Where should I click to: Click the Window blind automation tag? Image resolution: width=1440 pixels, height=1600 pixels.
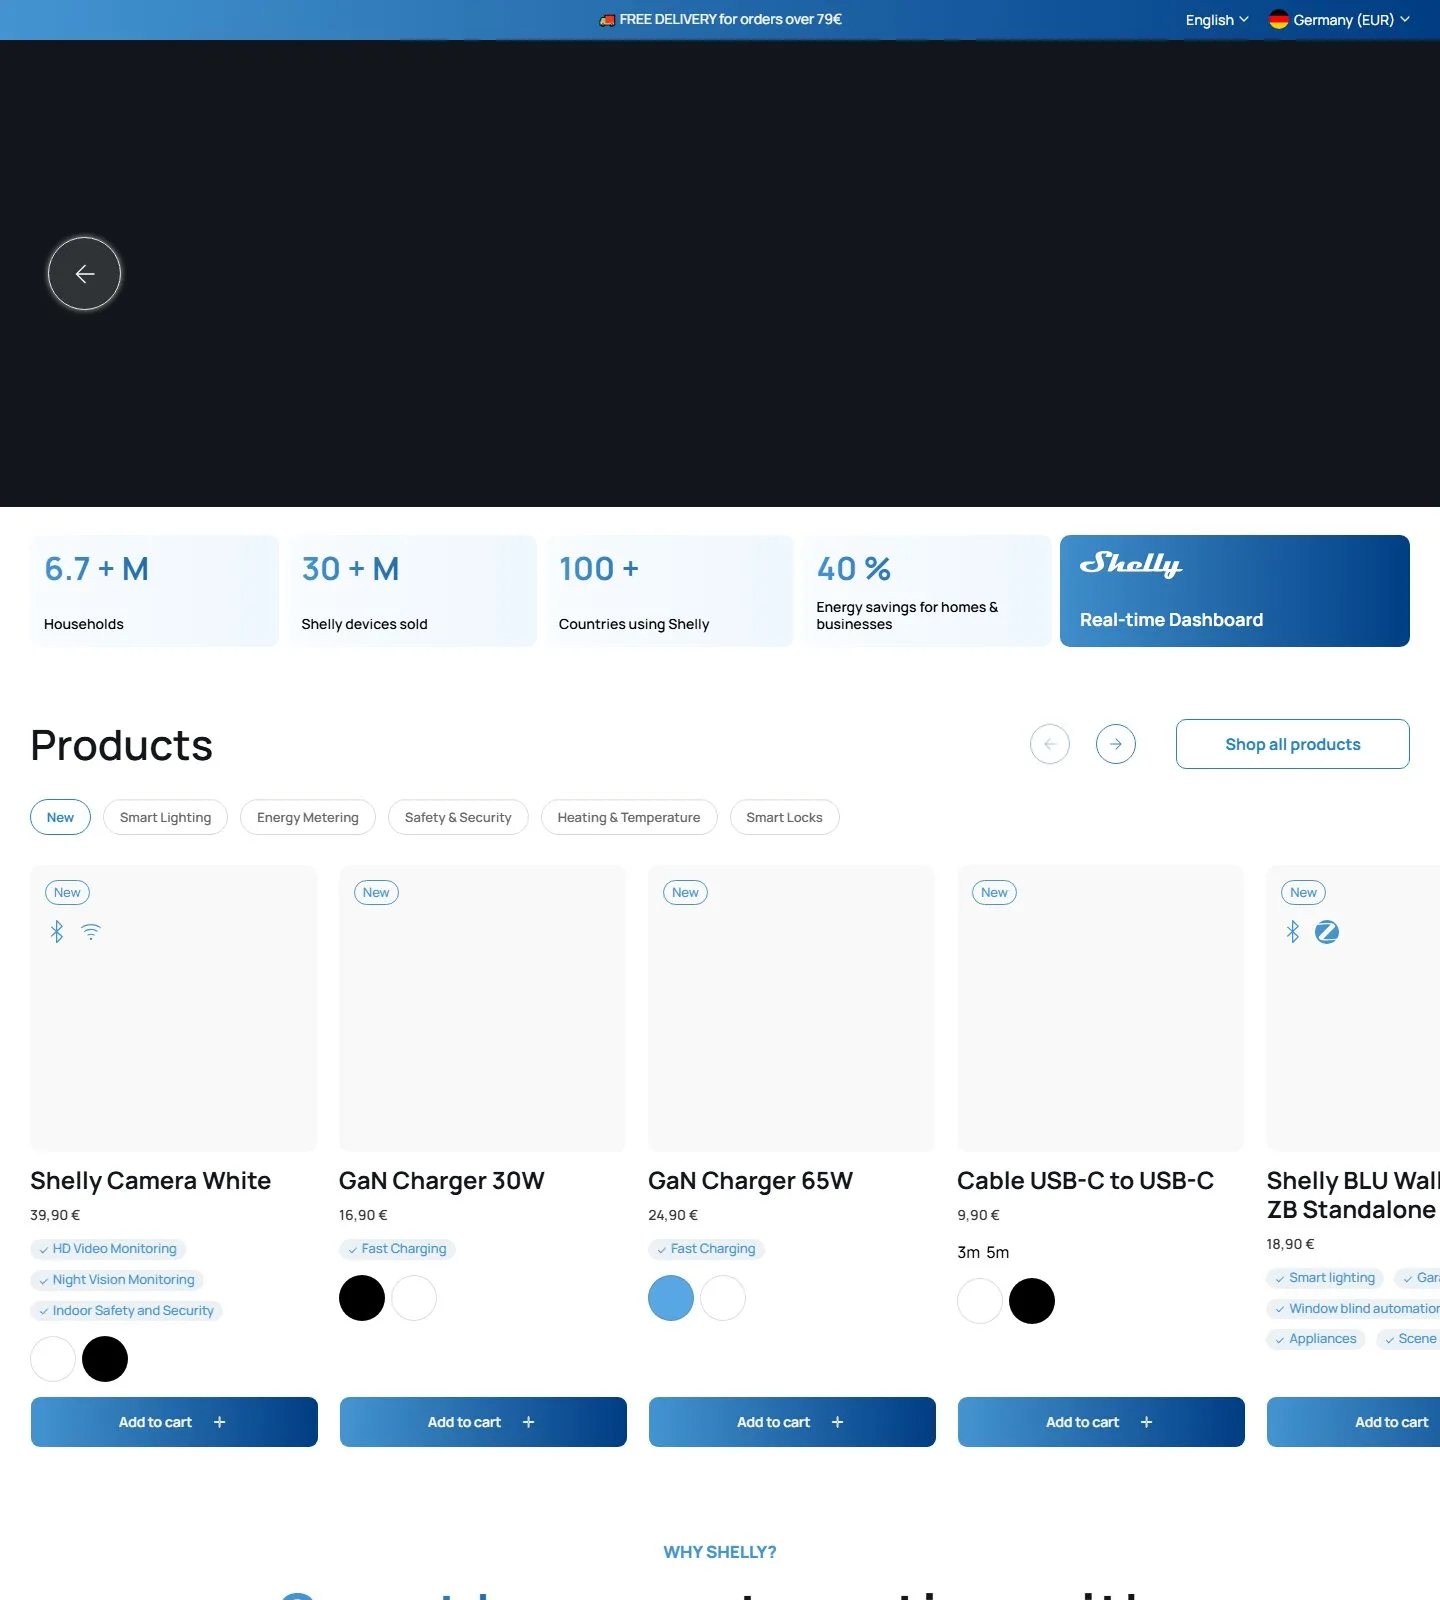click(1353, 1309)
